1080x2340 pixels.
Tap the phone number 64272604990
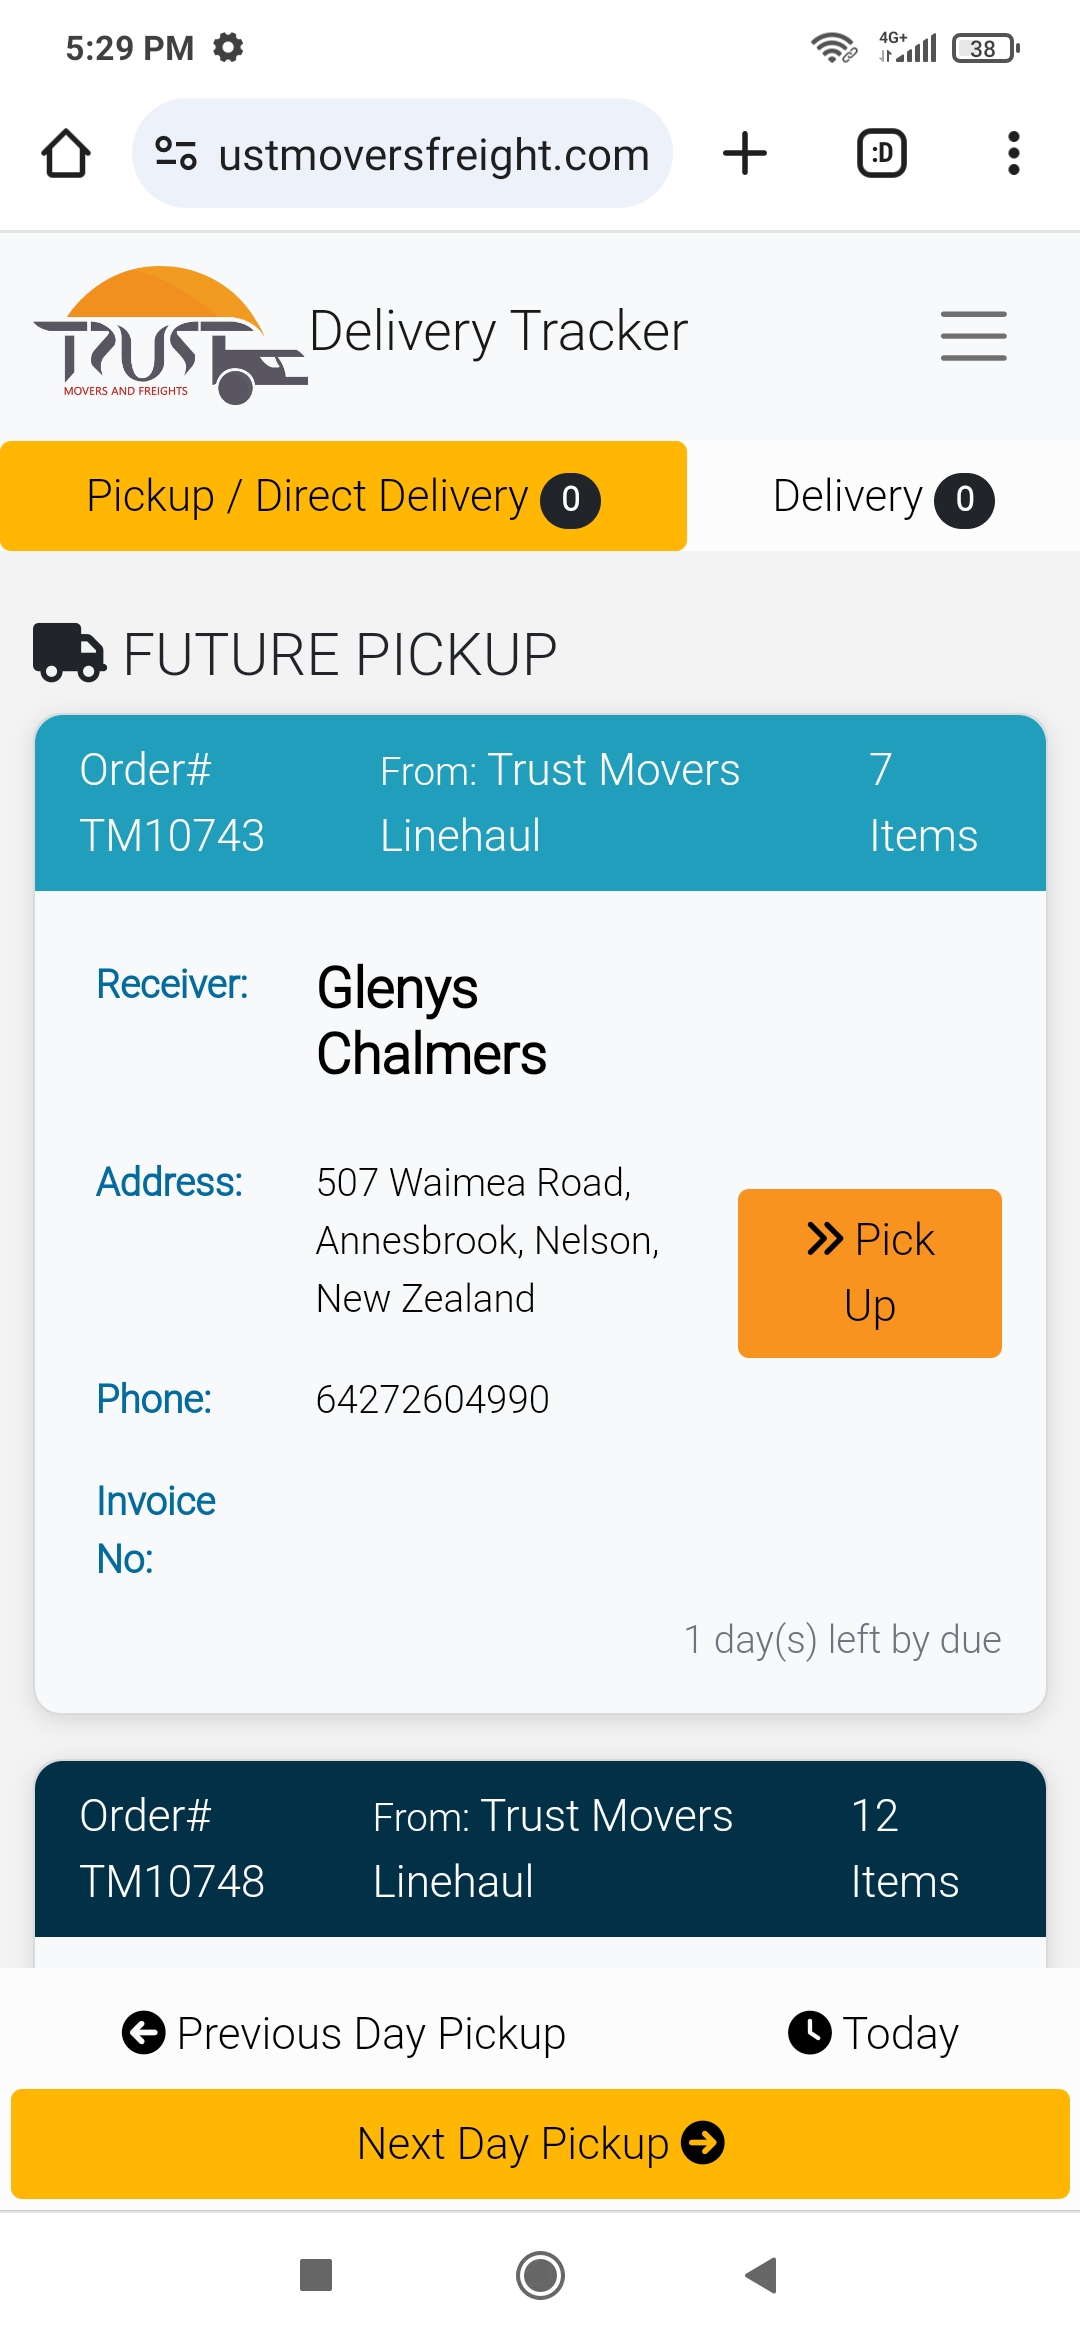point(432,1399)
